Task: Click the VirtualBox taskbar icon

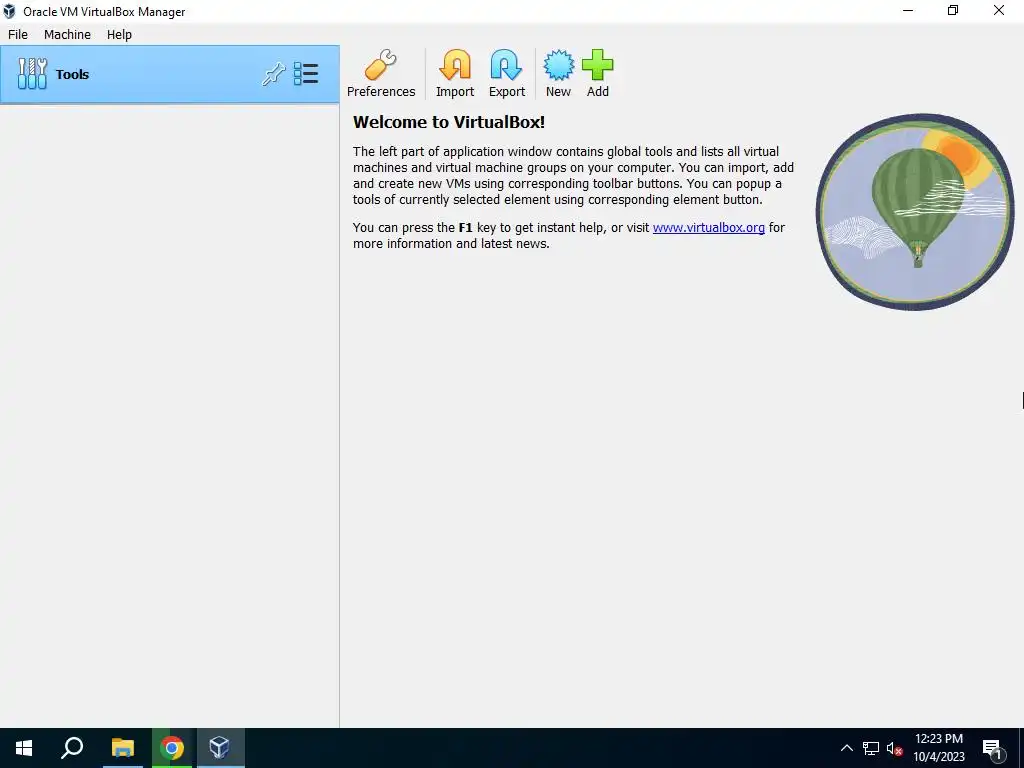Action: coord(220,748)
